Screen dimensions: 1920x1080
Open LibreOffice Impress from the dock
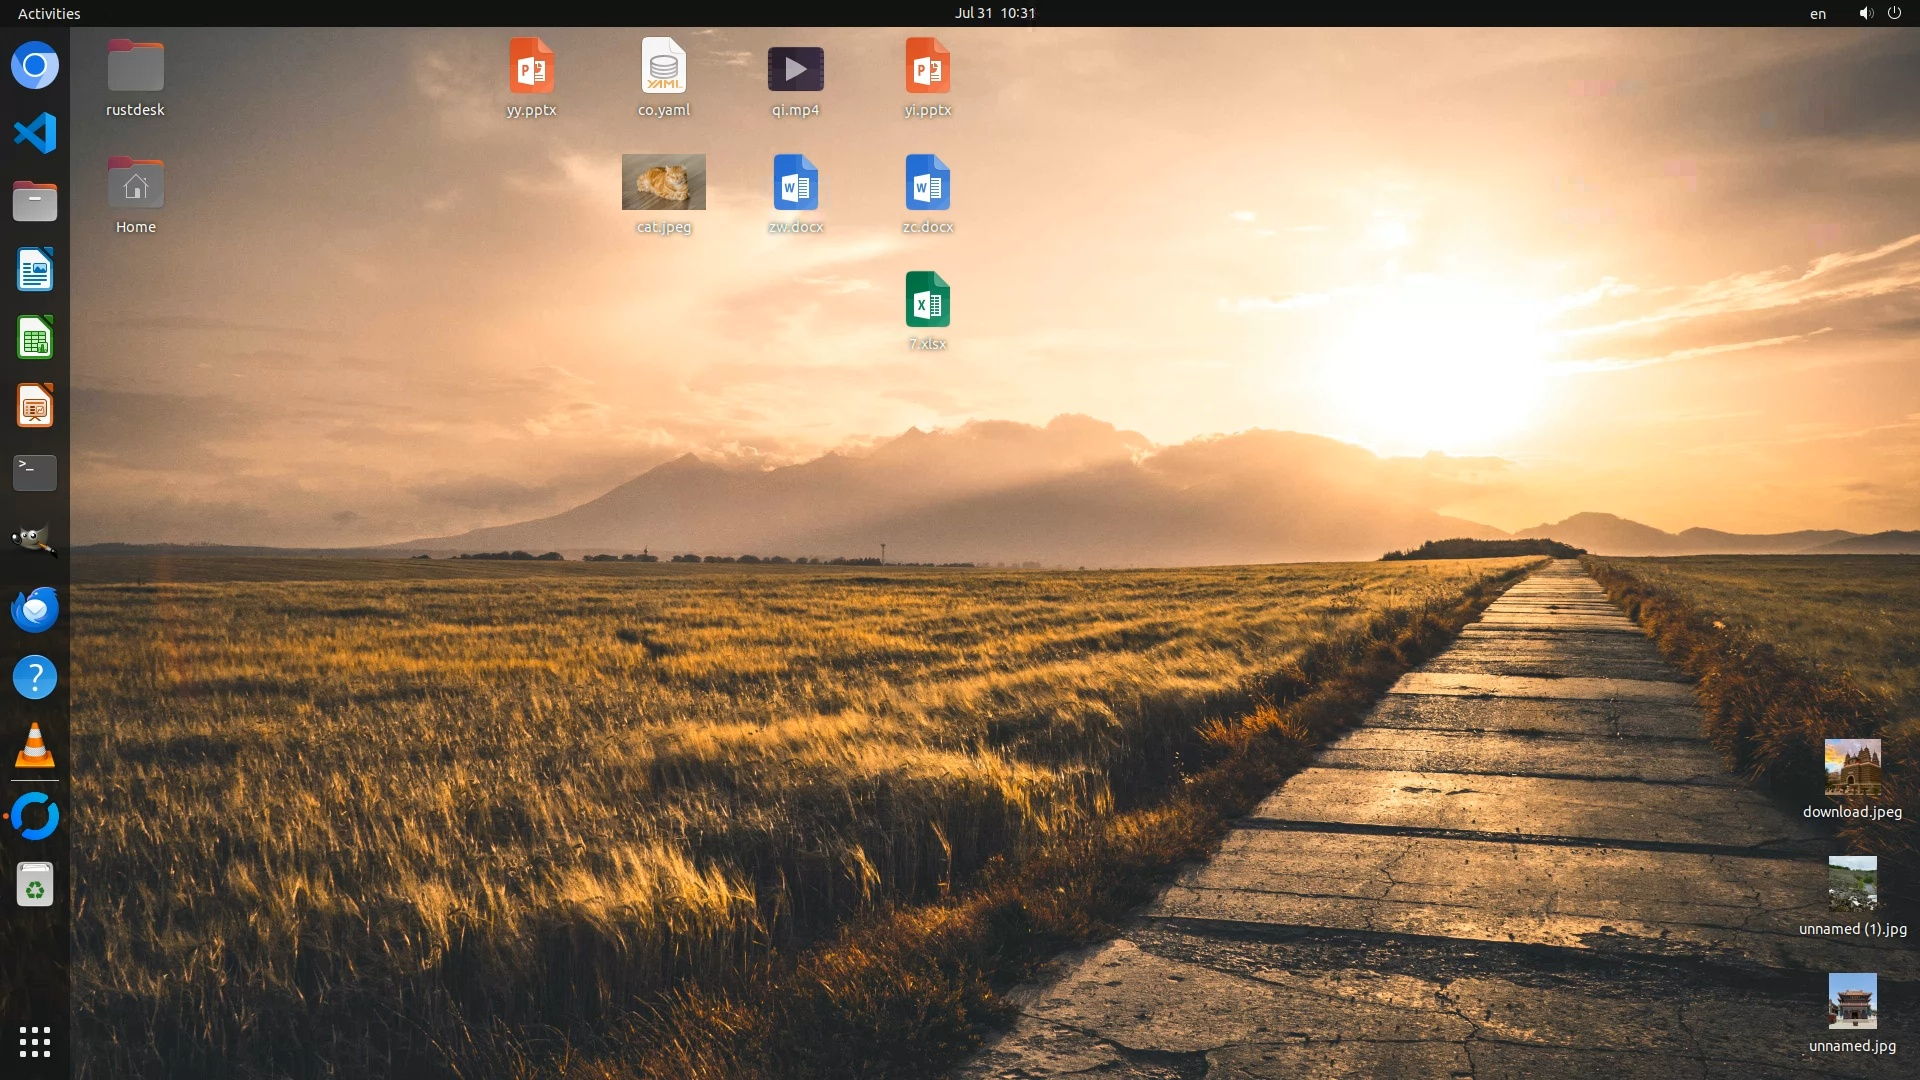(35, 406)
